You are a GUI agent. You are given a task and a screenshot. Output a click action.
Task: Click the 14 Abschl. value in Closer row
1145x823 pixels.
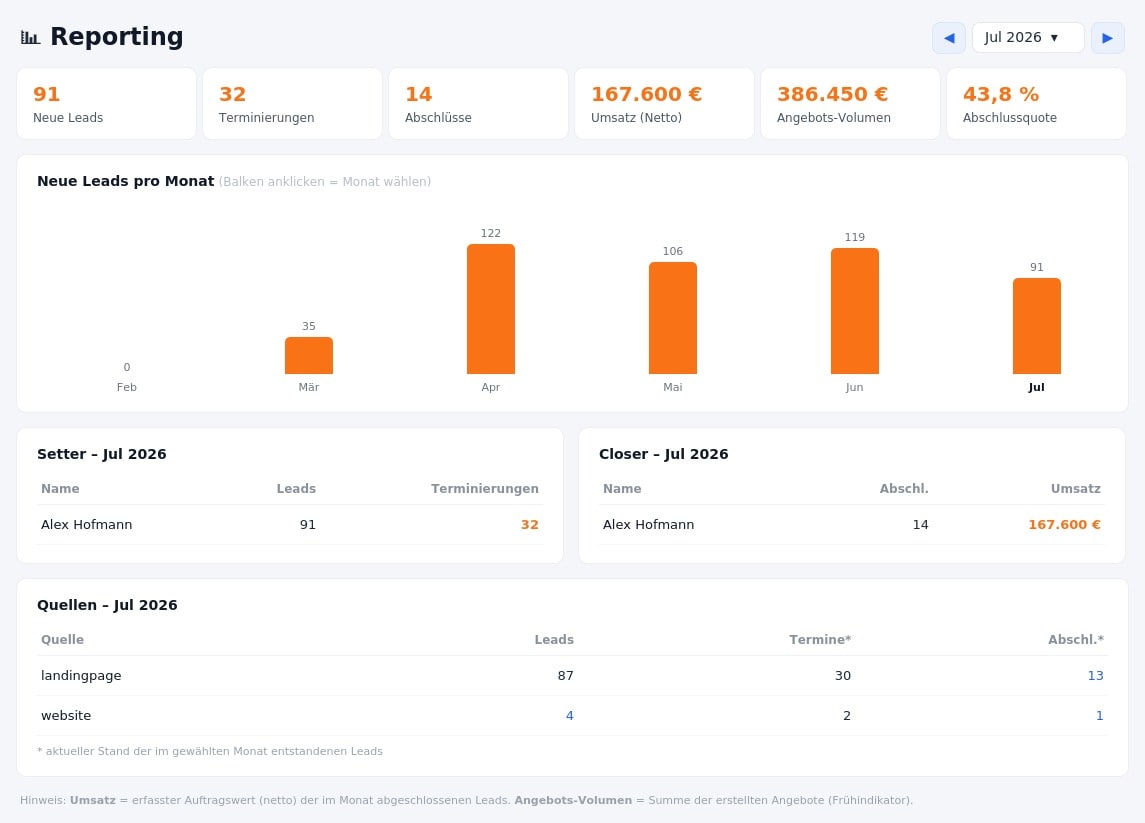[921, 524]
